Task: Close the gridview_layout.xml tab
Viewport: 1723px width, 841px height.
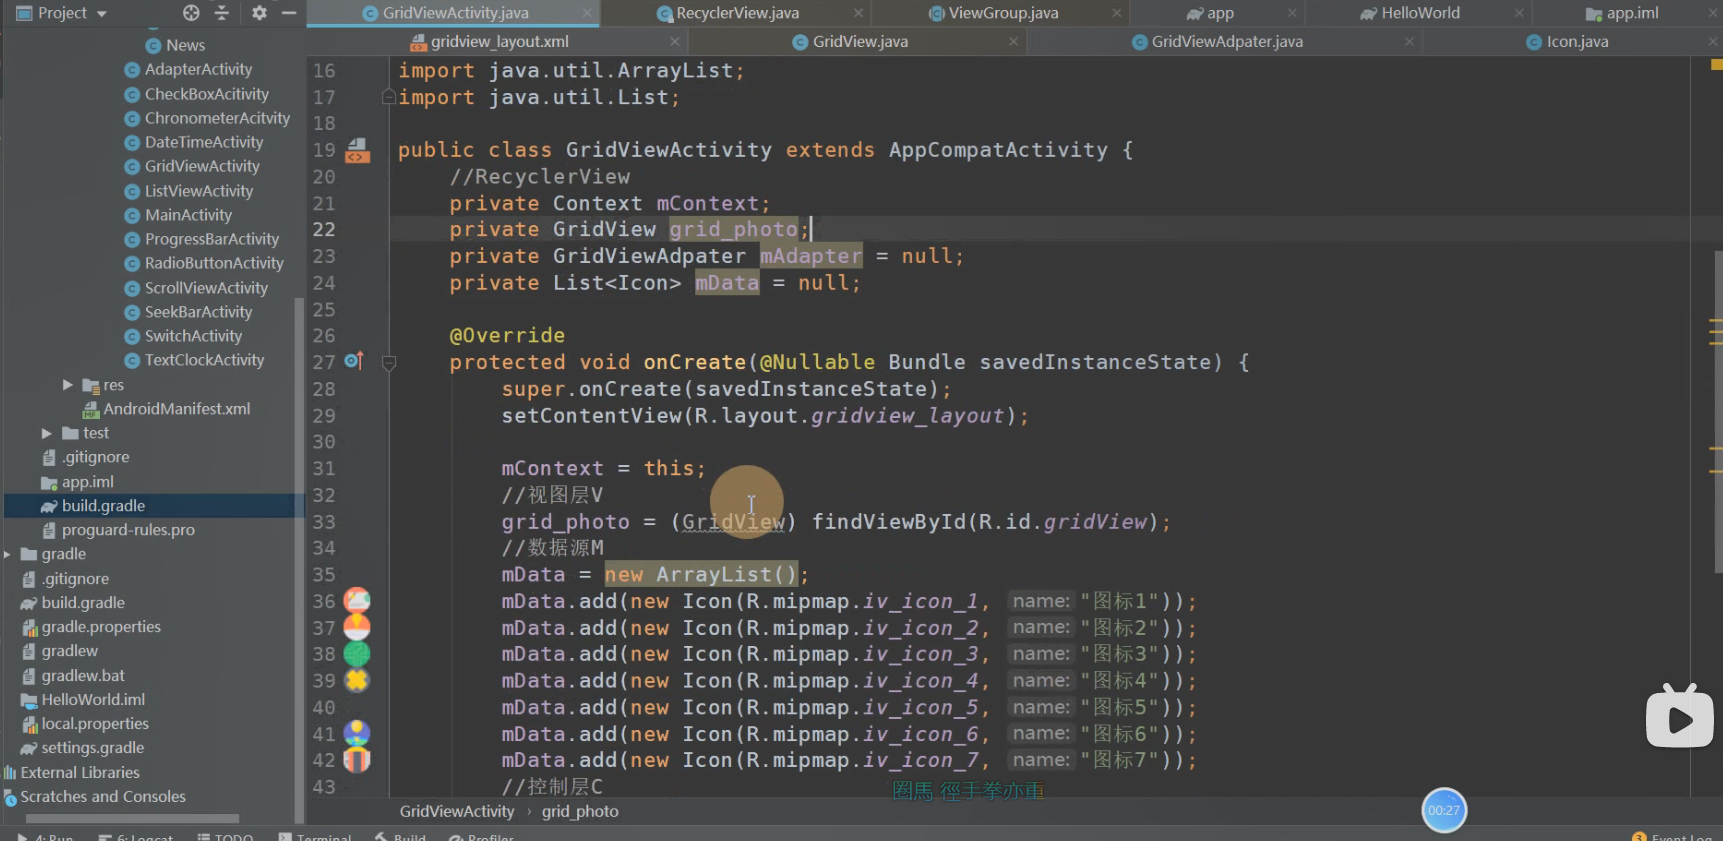Action: pyautogui.click(x=675, y=42)
